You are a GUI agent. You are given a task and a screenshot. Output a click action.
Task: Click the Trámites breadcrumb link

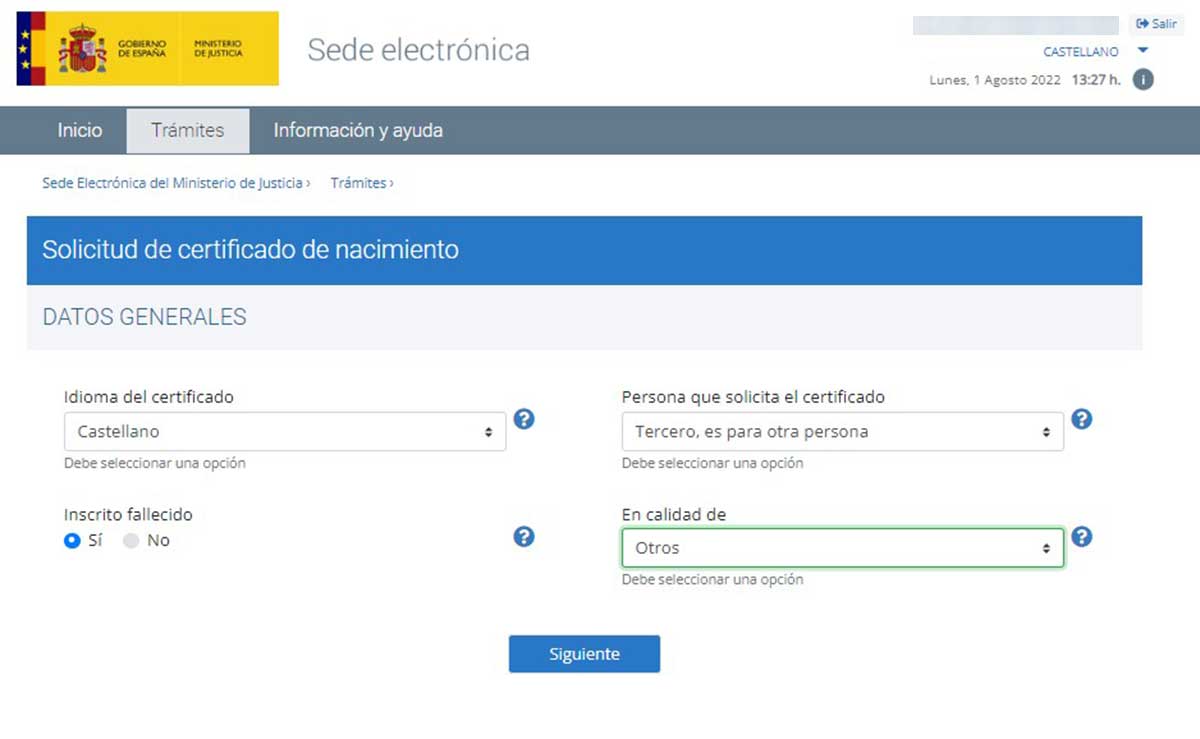[358, 184]
